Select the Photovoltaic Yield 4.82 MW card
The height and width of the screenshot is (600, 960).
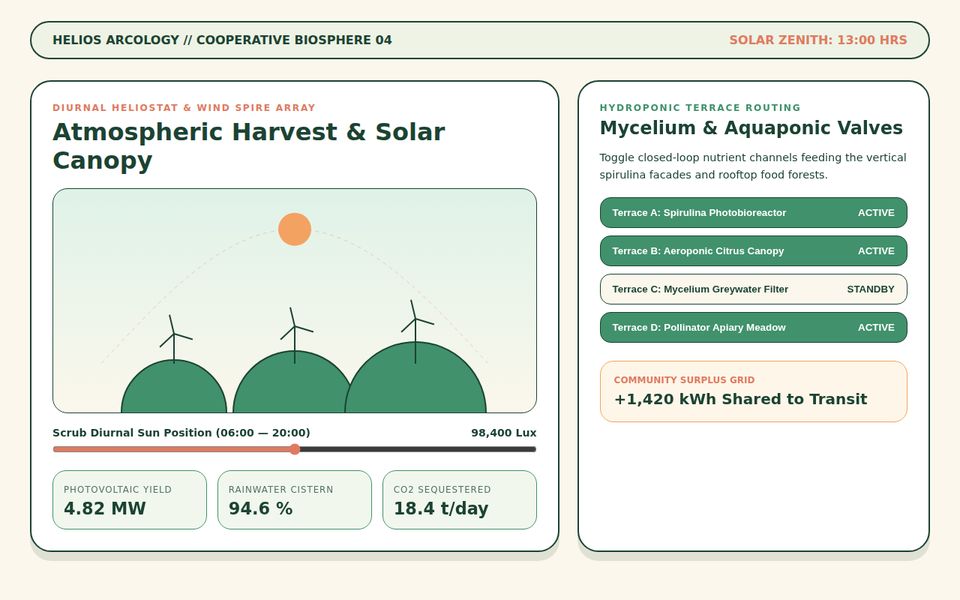coord(130,500)
